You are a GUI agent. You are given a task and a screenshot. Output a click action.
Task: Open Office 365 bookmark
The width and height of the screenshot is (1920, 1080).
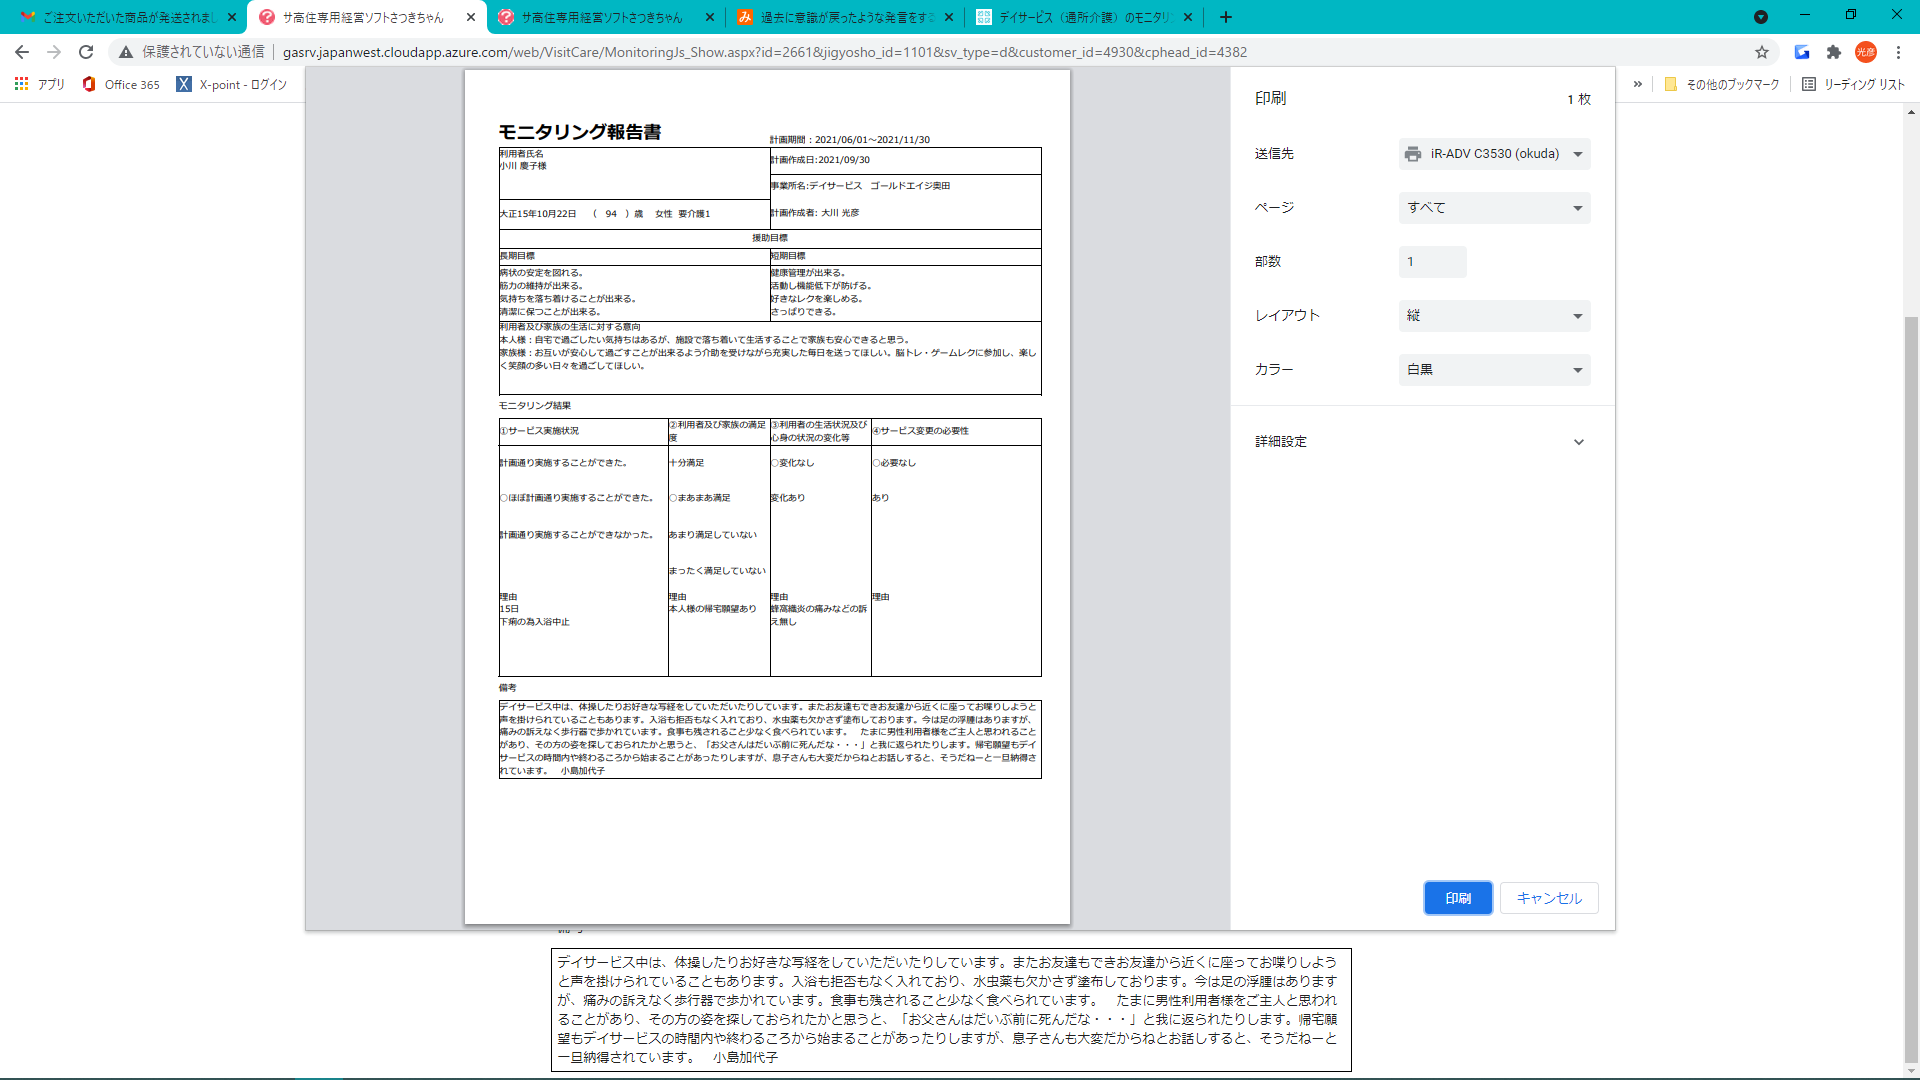coord(121,84)
